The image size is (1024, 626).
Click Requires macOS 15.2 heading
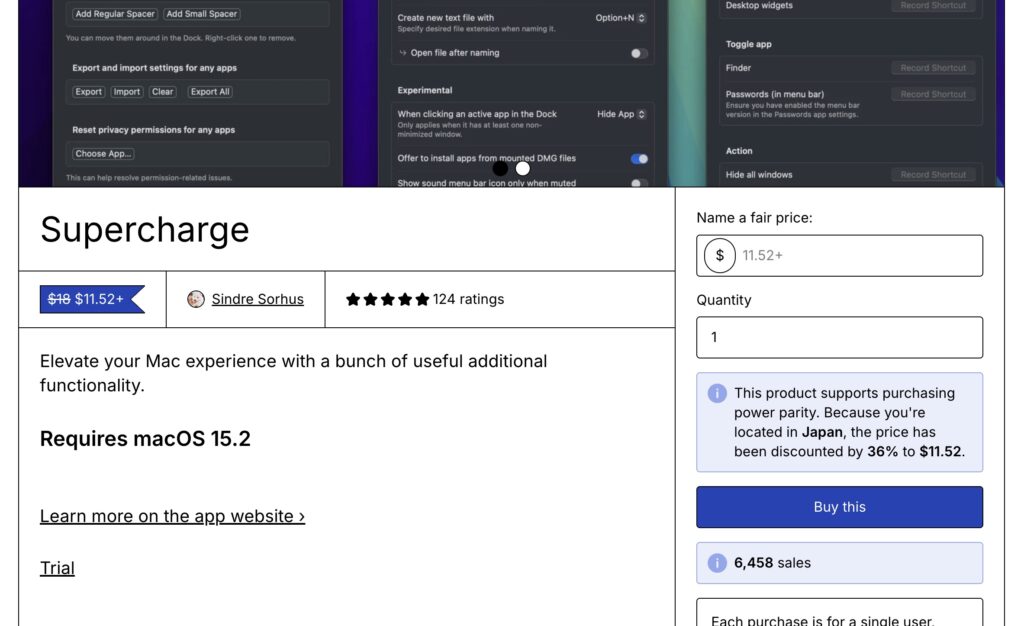click(145, 439)
